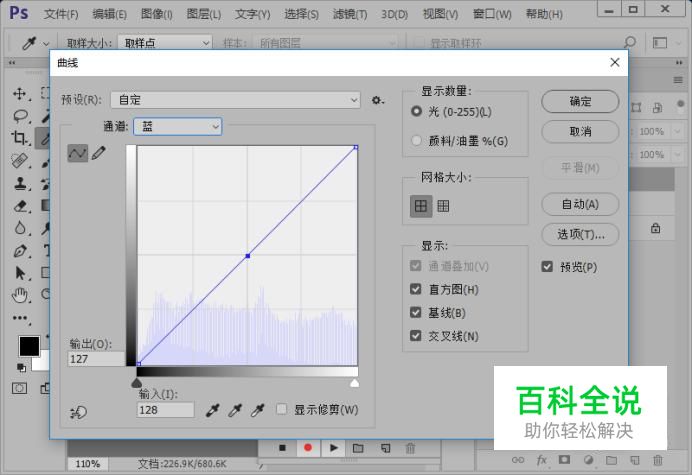Open the 窗口(W) menu
The height and width of the screenshot is (475, 692).
click(492, 14)
